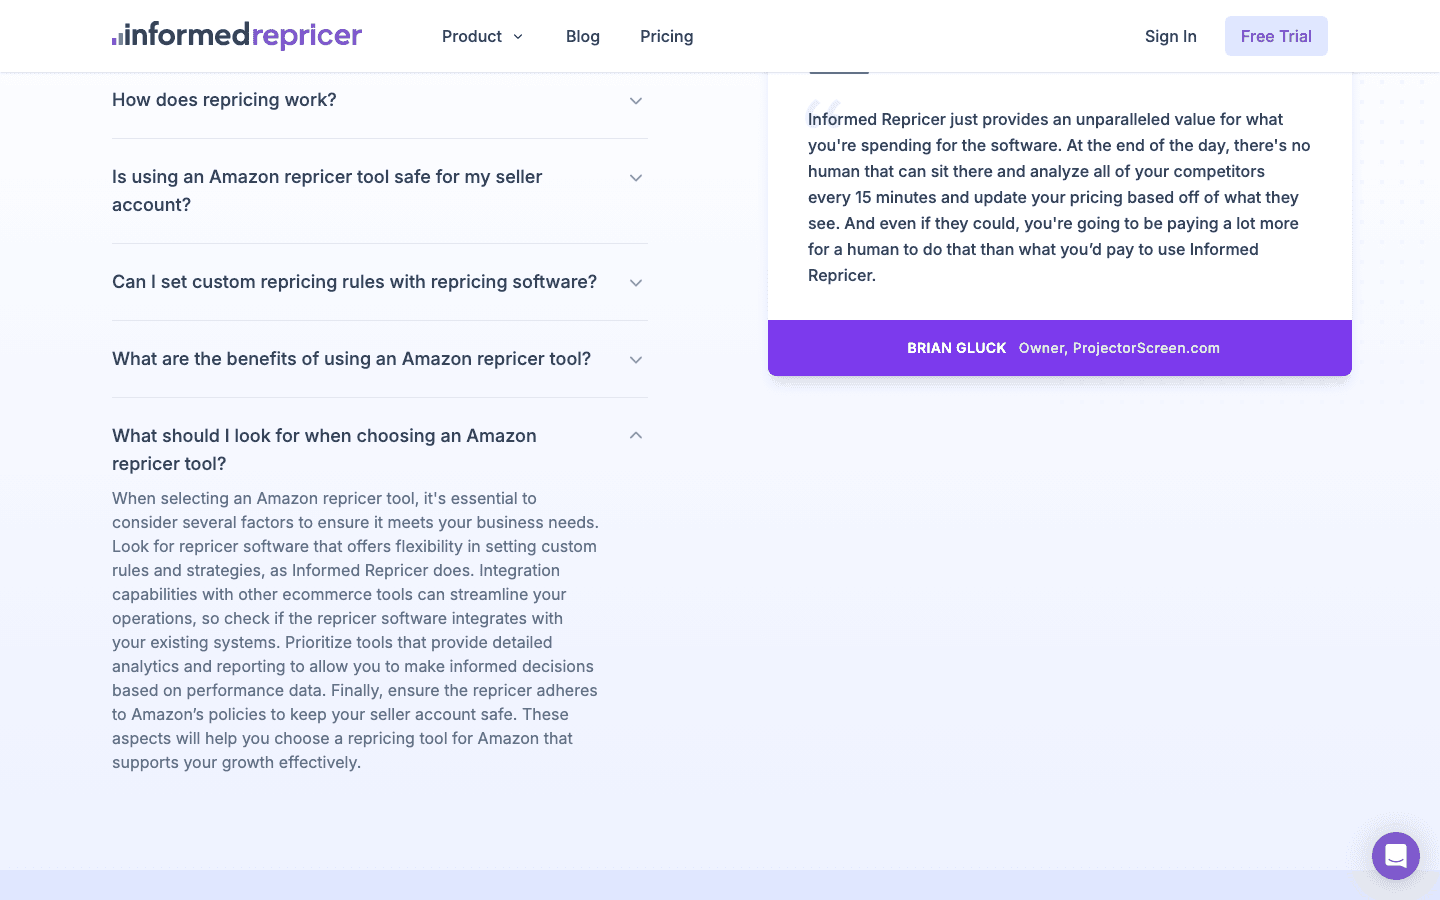Click the Sign In link
This screenshot has height=900, width=1440.
pos(1170,36)
